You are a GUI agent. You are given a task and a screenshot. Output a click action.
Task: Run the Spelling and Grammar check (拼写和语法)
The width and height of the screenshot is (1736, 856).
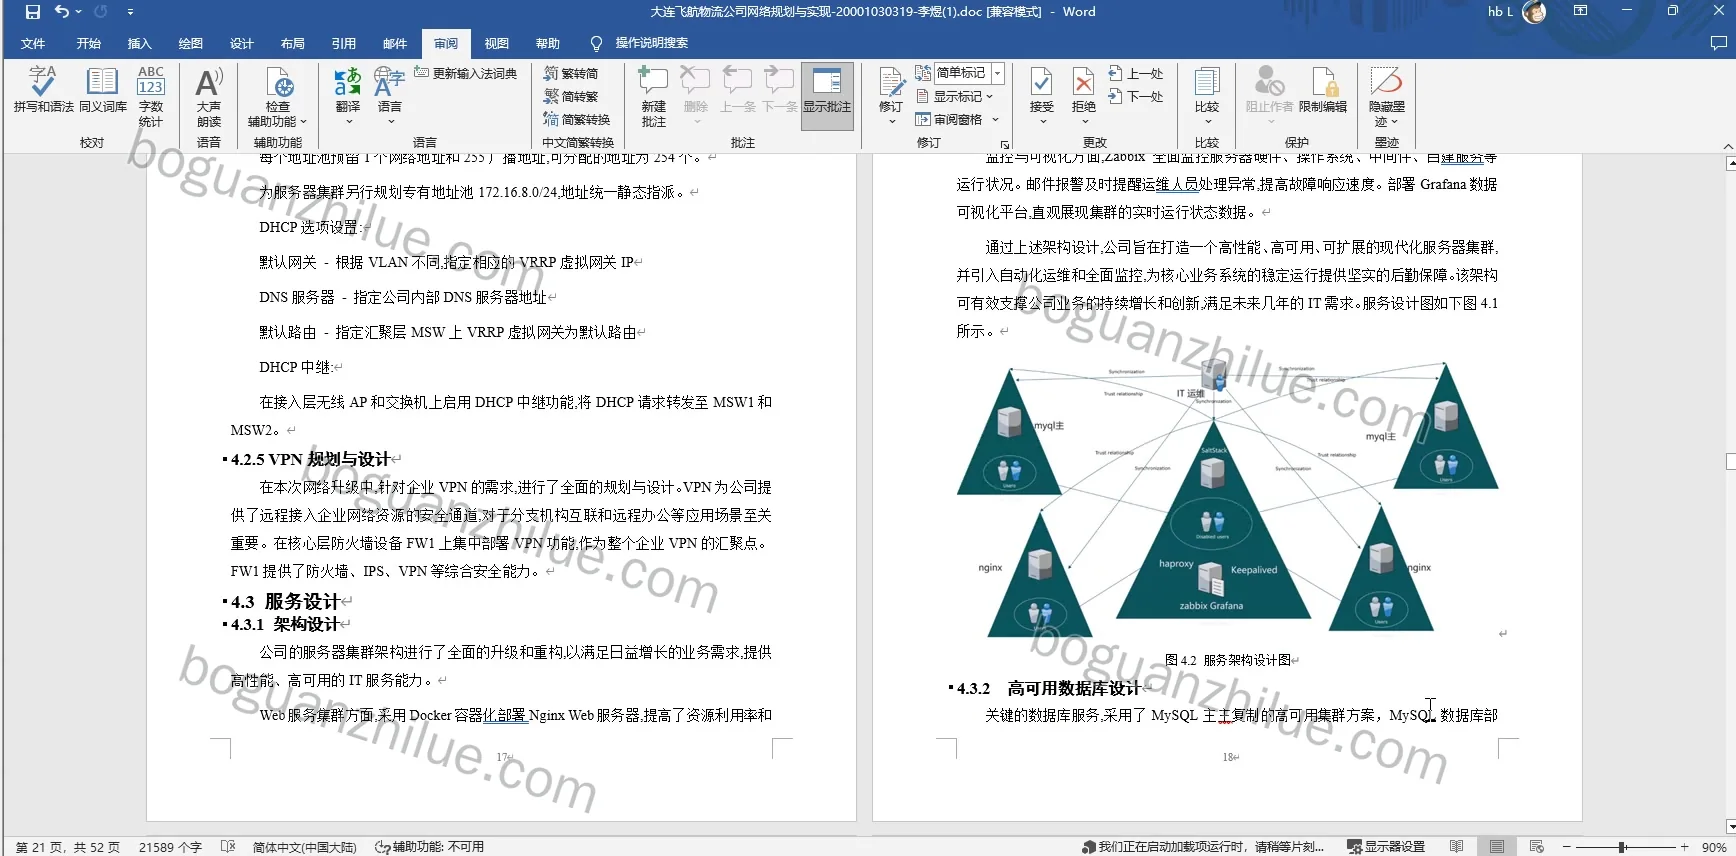point(43,90)
